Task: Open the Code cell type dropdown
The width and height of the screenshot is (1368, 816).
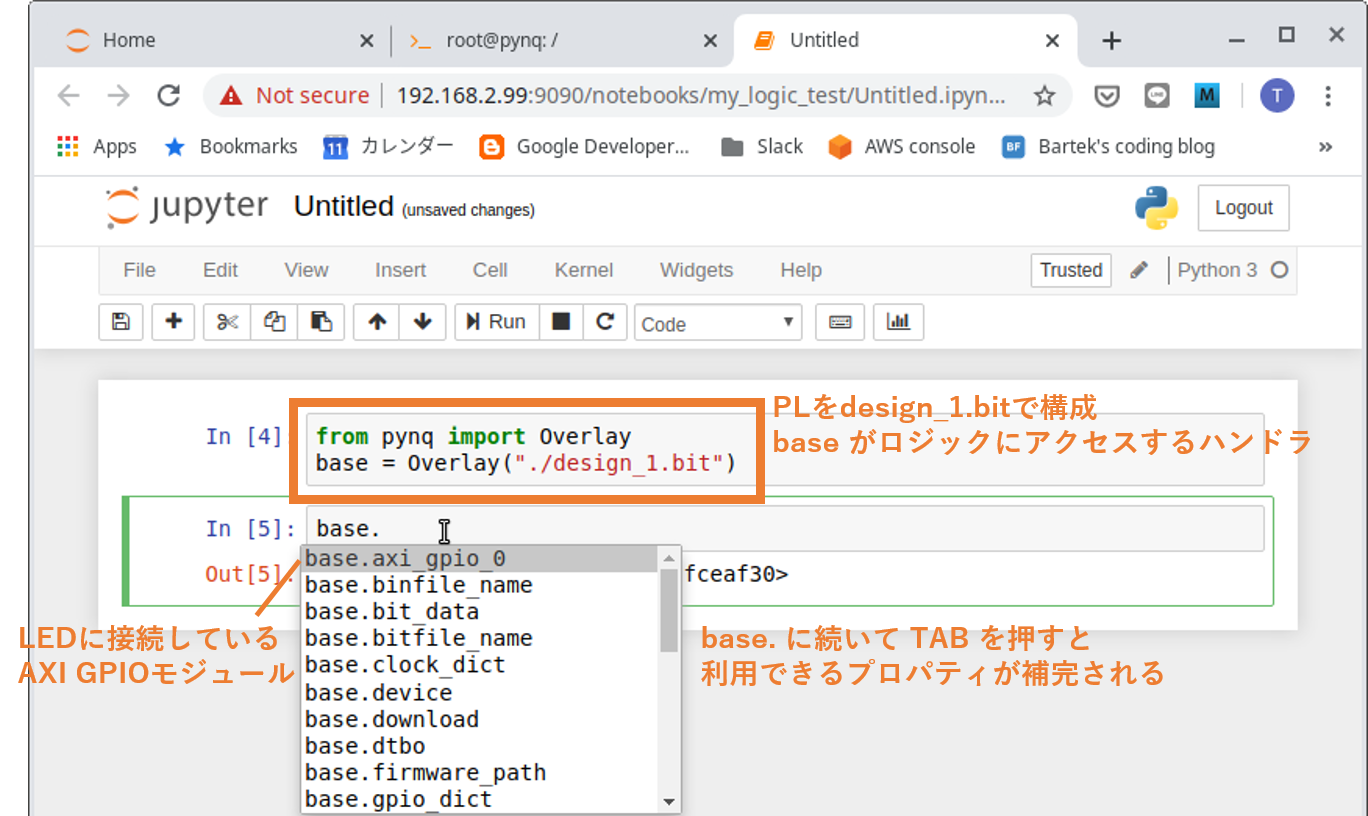Action: click(x=717, y=322)
